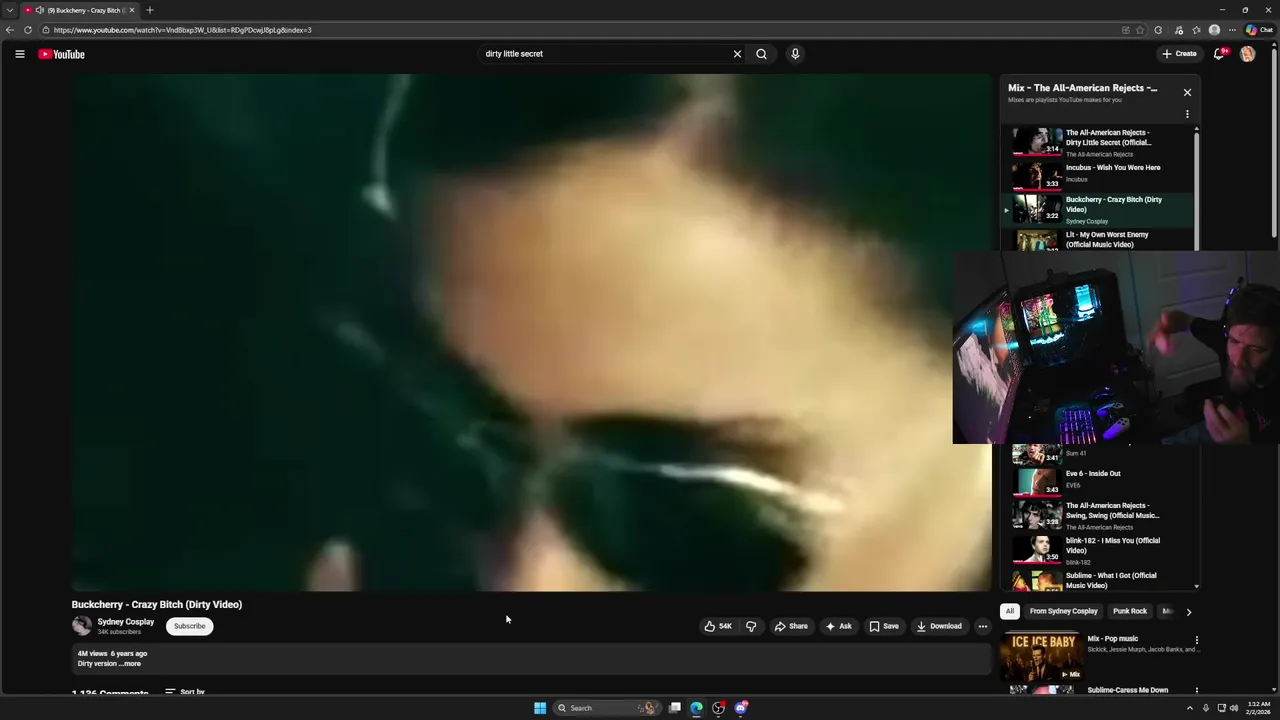The height and width of the screenshot is (720, 1280).
Task: Open Edge Copilot Chat
Action: click(1258, 30)
